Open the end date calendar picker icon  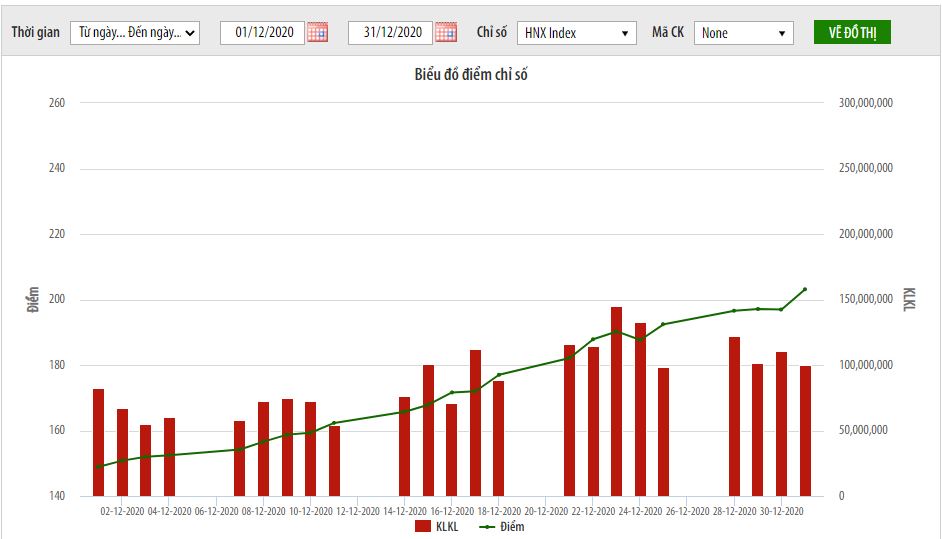point(446,32)
